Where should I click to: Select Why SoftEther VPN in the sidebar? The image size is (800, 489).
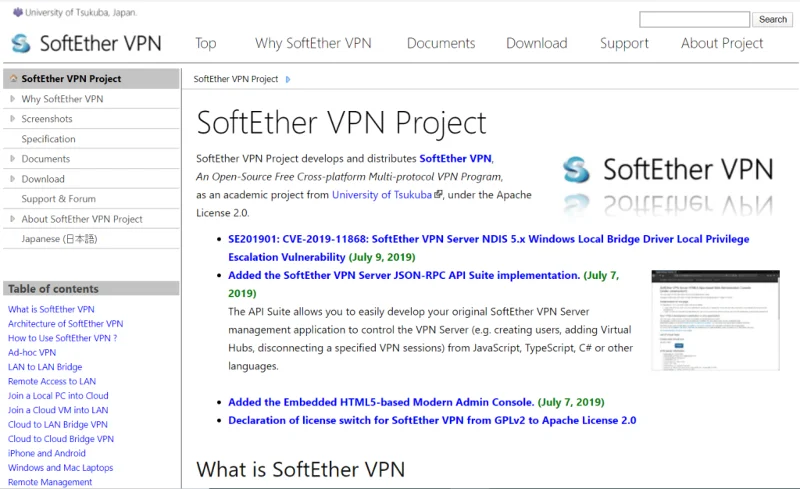tap(62, 99)
